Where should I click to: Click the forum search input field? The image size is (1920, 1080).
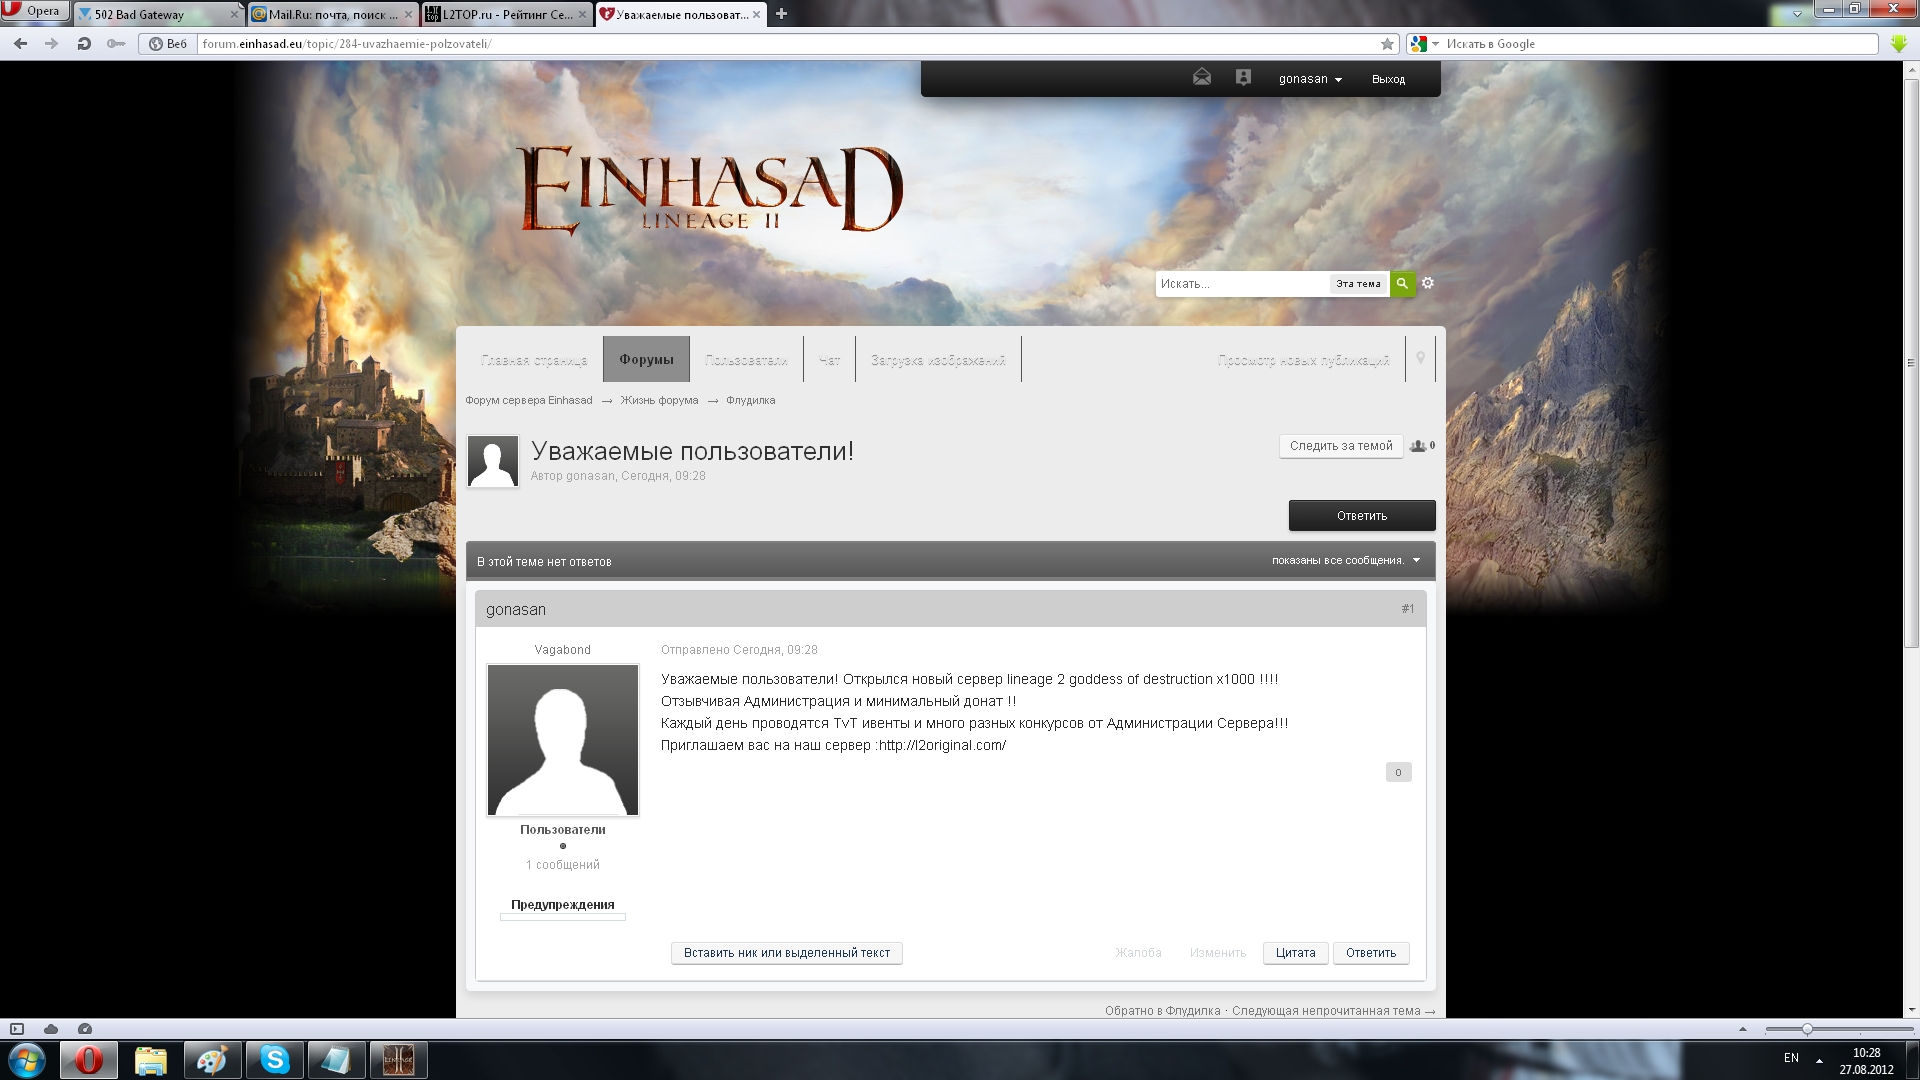click(1241, 284)
